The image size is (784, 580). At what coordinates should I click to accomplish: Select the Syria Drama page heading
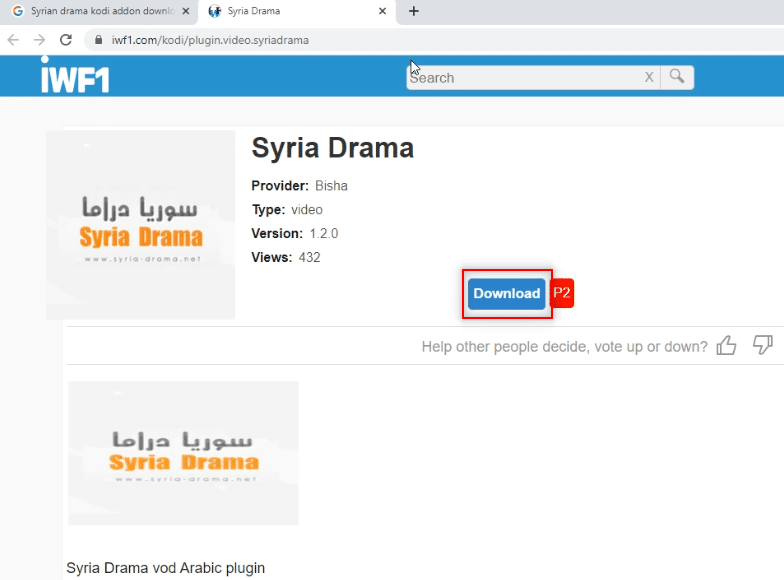pos(332,148)
